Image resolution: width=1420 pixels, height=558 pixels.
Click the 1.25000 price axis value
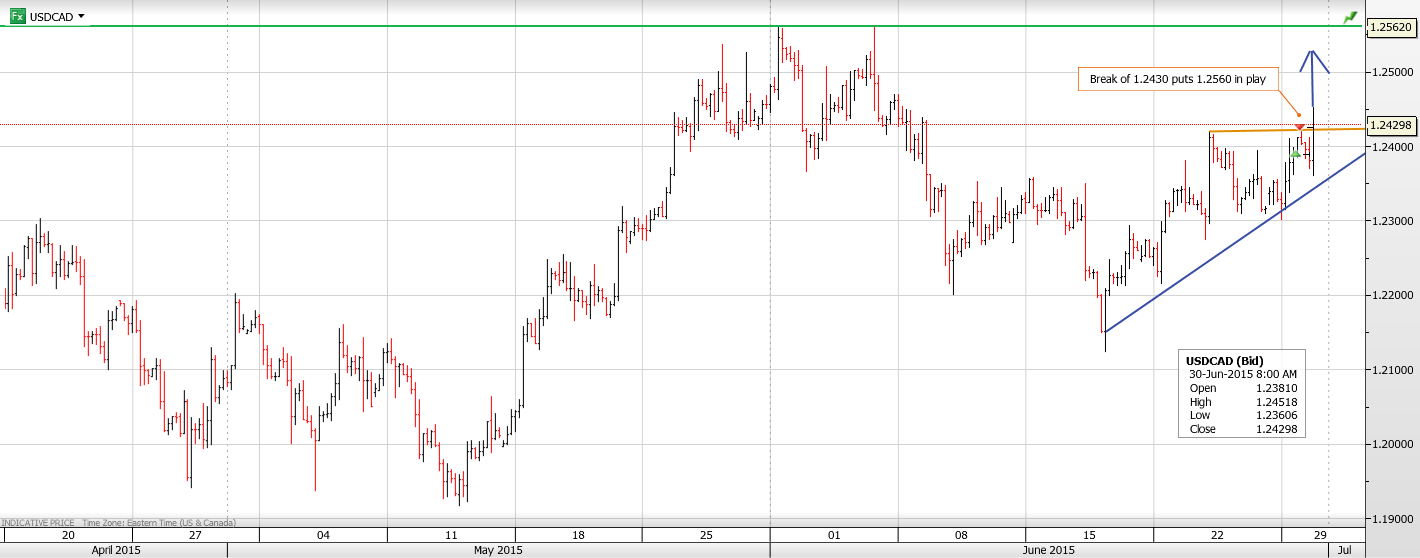coord(1391,72)
